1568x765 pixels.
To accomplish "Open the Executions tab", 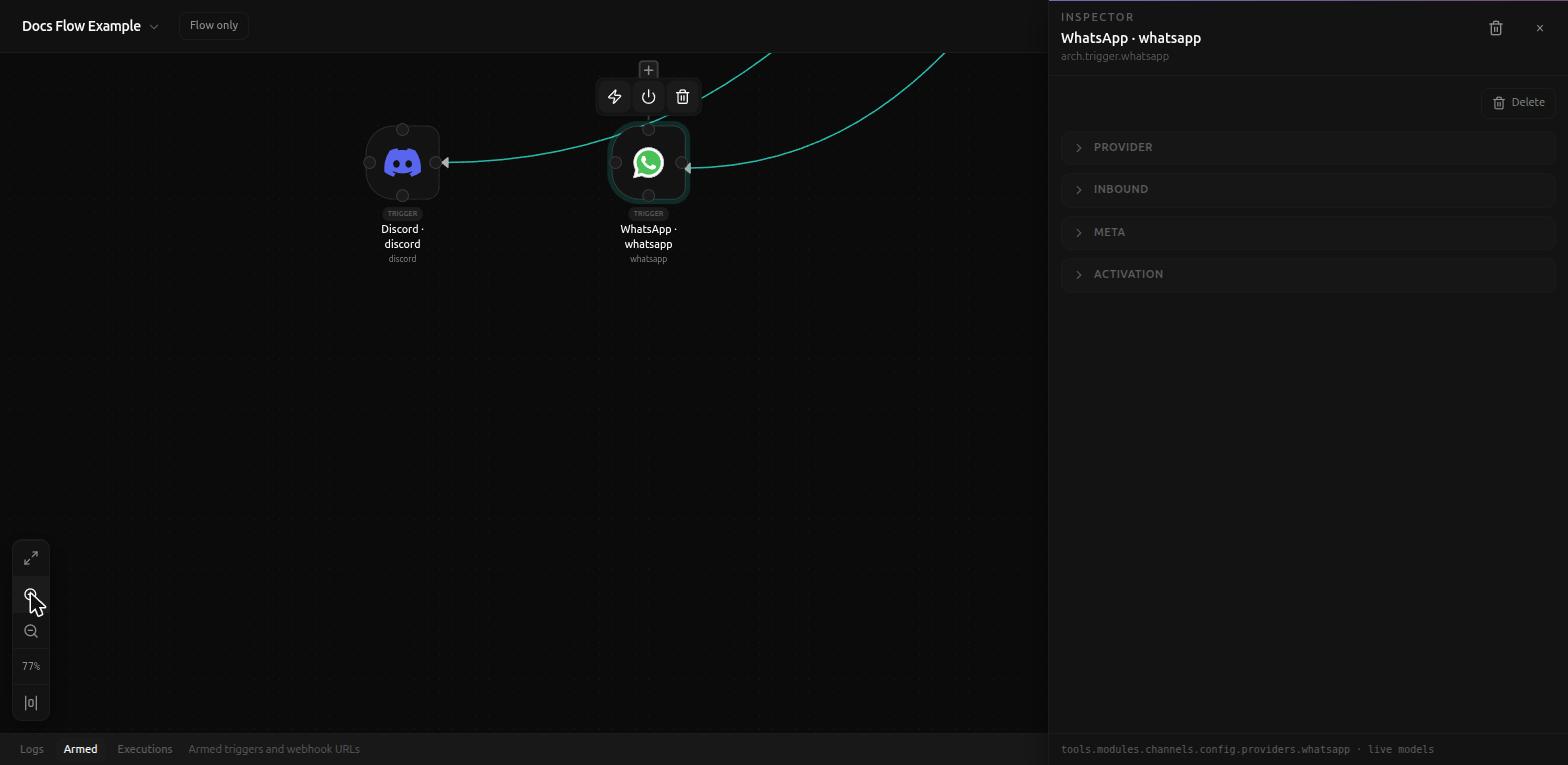I will (145, 749).
